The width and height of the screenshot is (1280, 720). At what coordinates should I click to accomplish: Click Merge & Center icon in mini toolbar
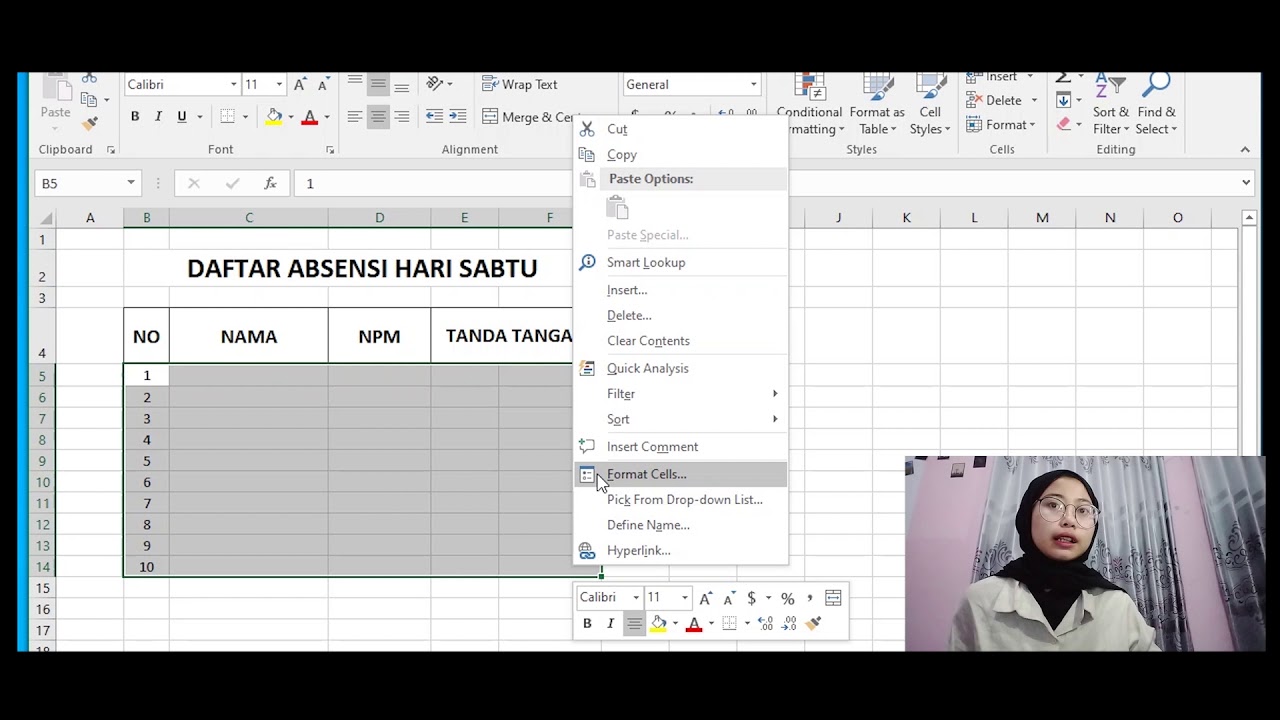833,598
